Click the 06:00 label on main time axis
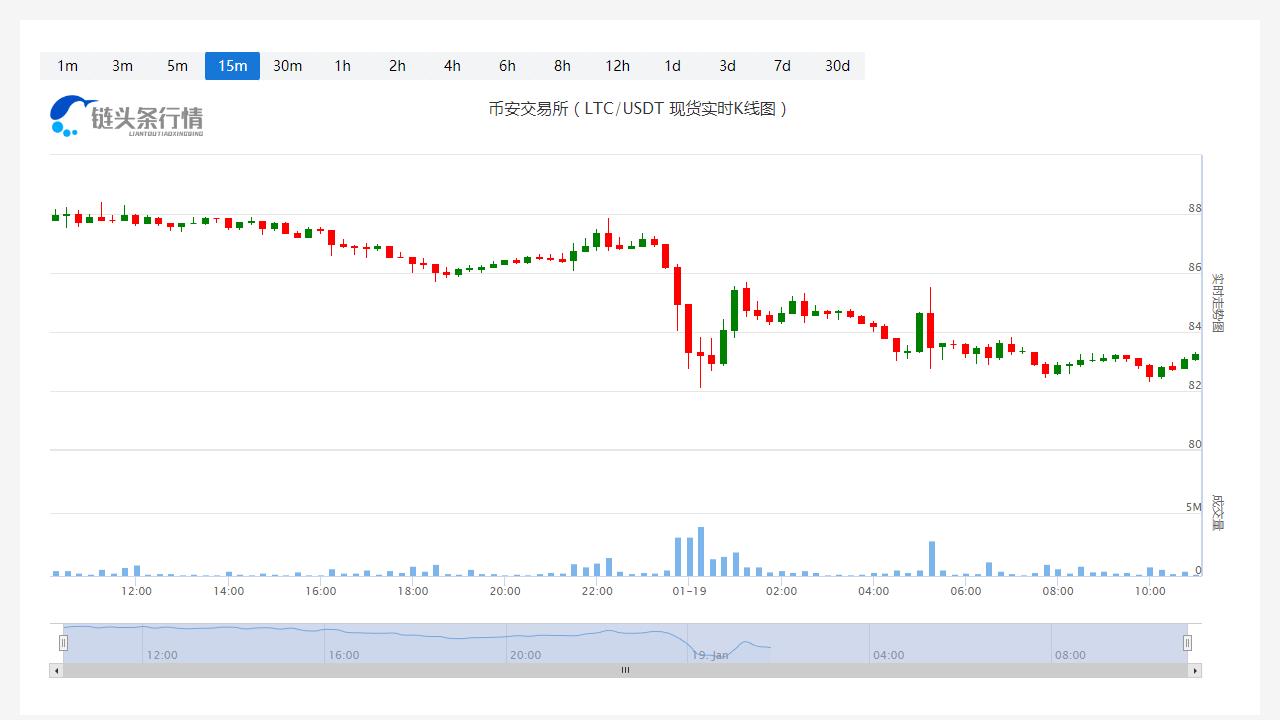The width and height of the screenshot is (1280, 720). pos(966,591)
